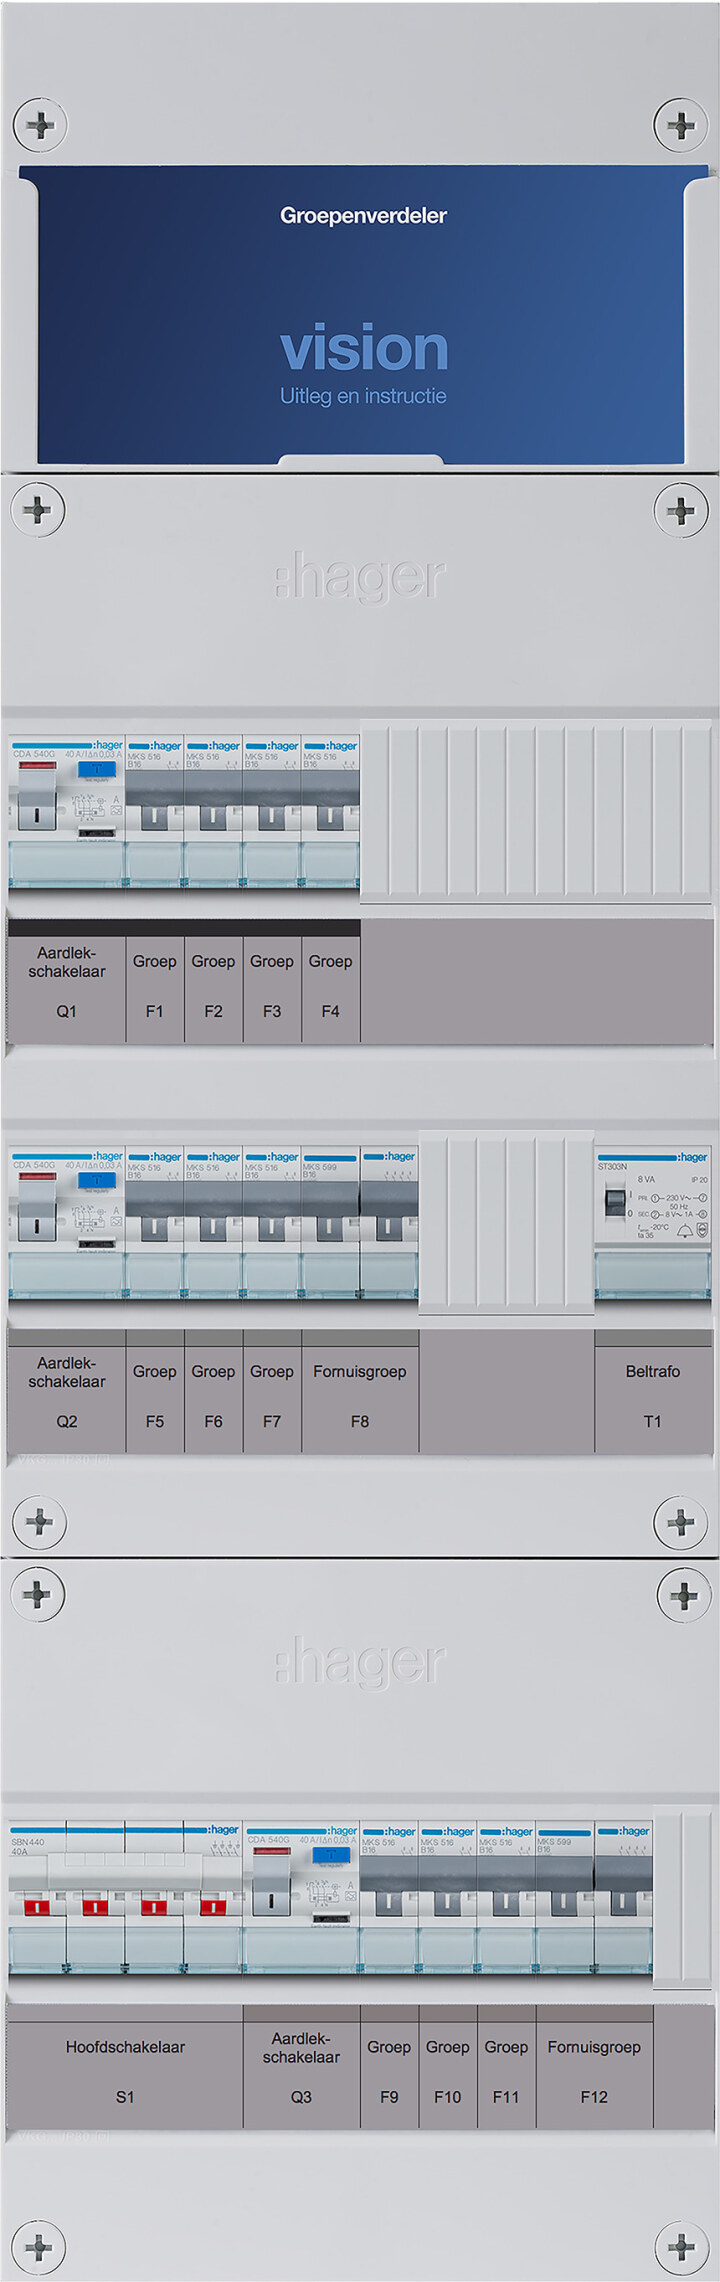720x2282 pixels.
Task: Click the 'ST303N' model marking on the transformer
Action: point(613,1167)
